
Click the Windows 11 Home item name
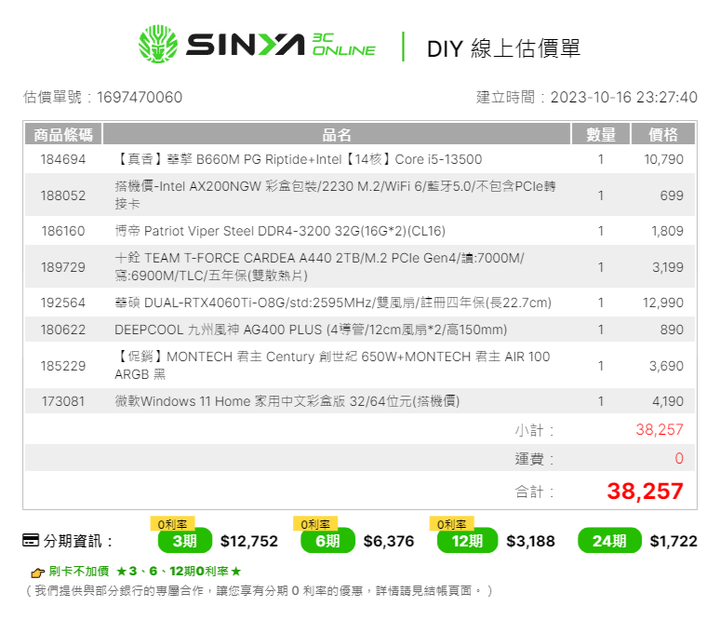click(x=287, y=401)
